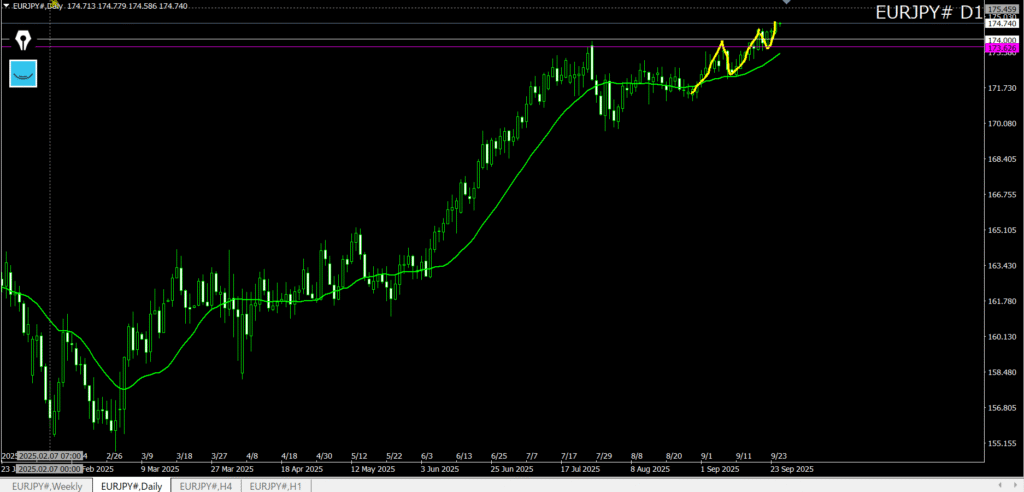This screenshot has width=1024, height=492.
Task: Click the blue smile icon button
Action: (23, 72)
